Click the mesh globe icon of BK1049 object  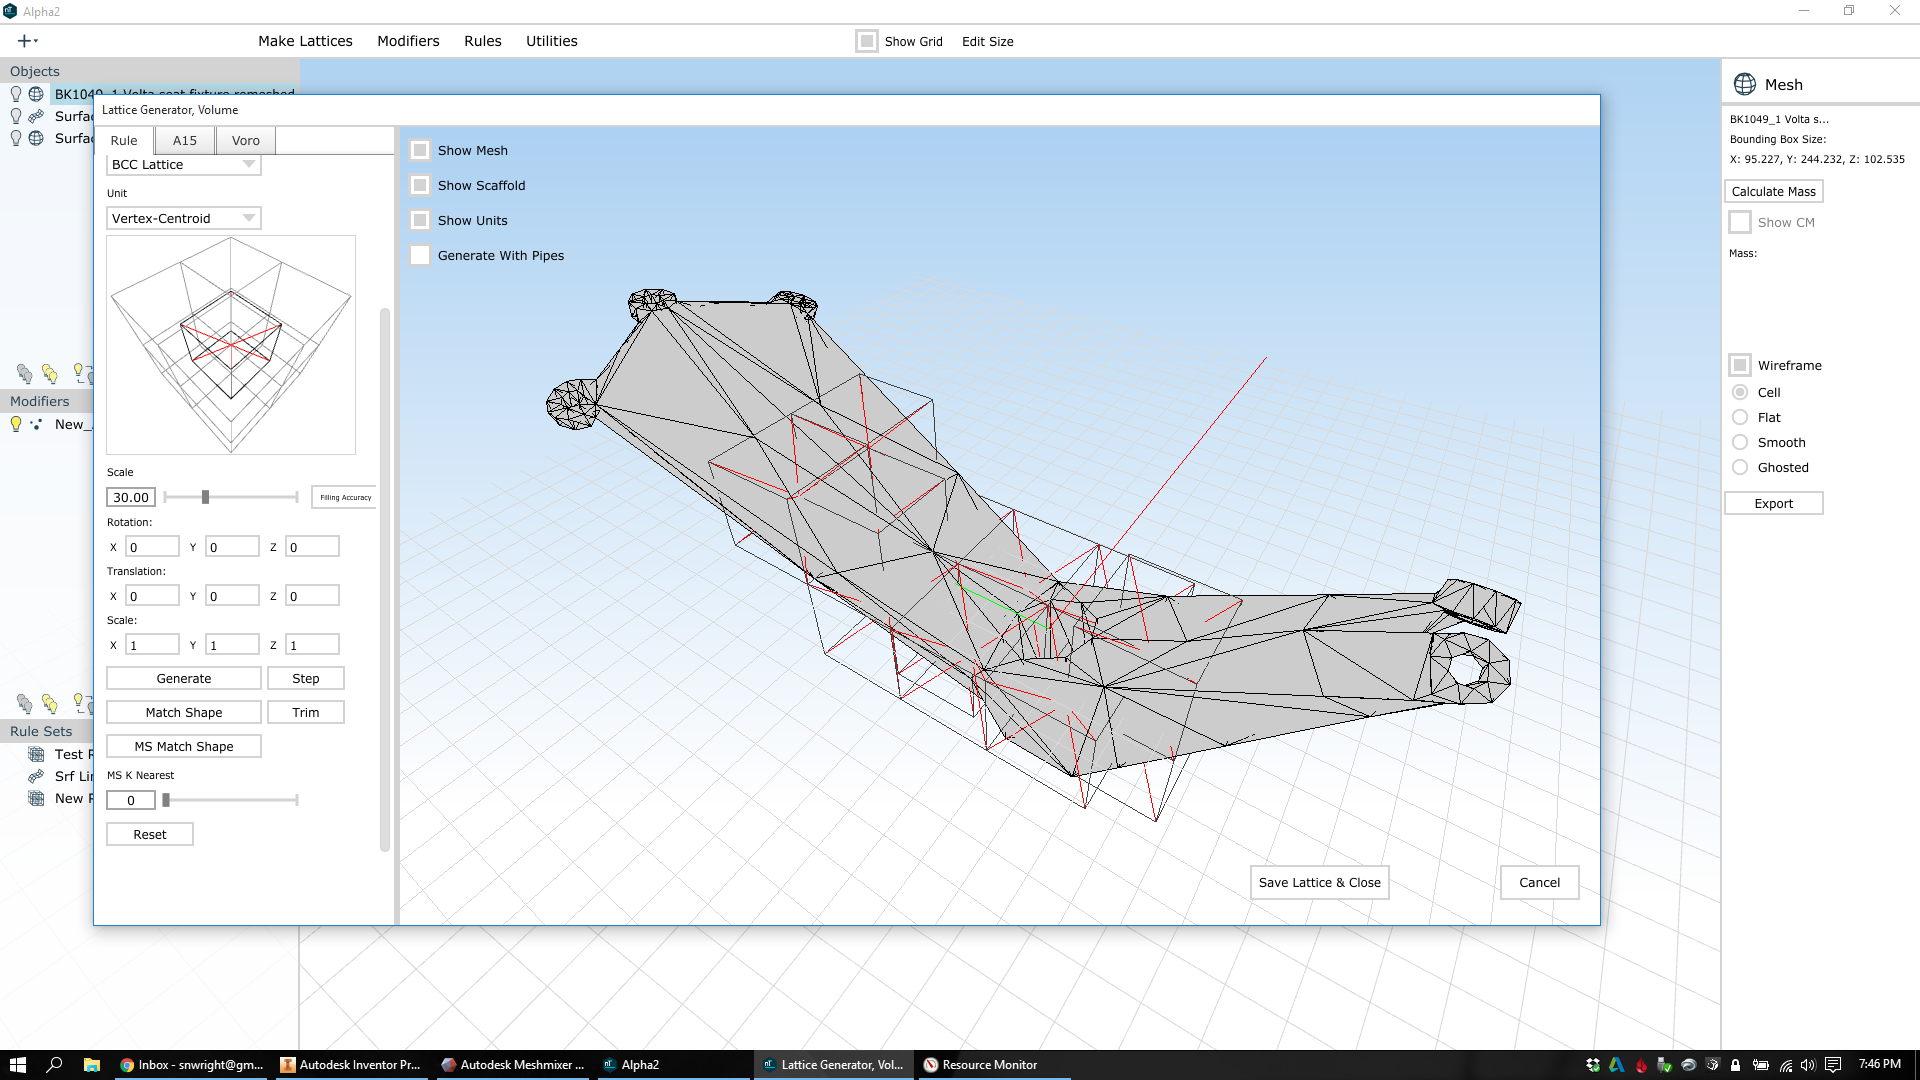tap(36, 94)
